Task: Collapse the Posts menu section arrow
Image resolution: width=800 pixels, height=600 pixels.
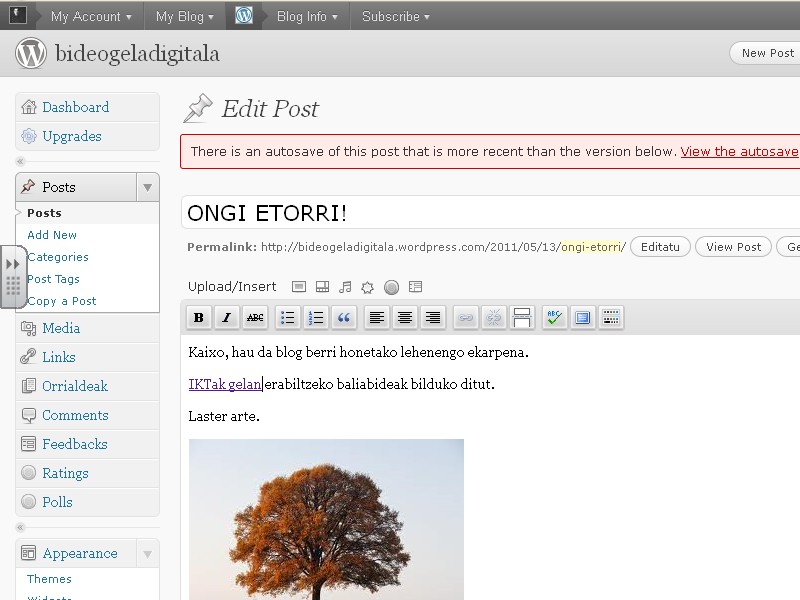Action: 147,187
